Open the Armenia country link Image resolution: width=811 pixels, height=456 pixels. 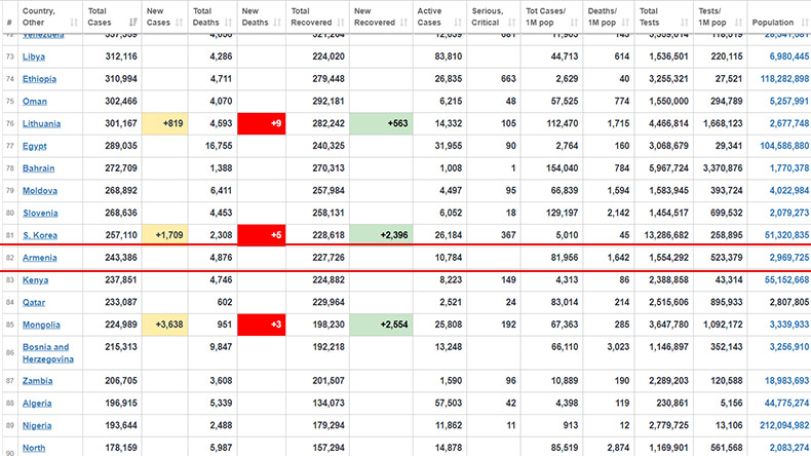pyautogui.click(x=40, y=257)
